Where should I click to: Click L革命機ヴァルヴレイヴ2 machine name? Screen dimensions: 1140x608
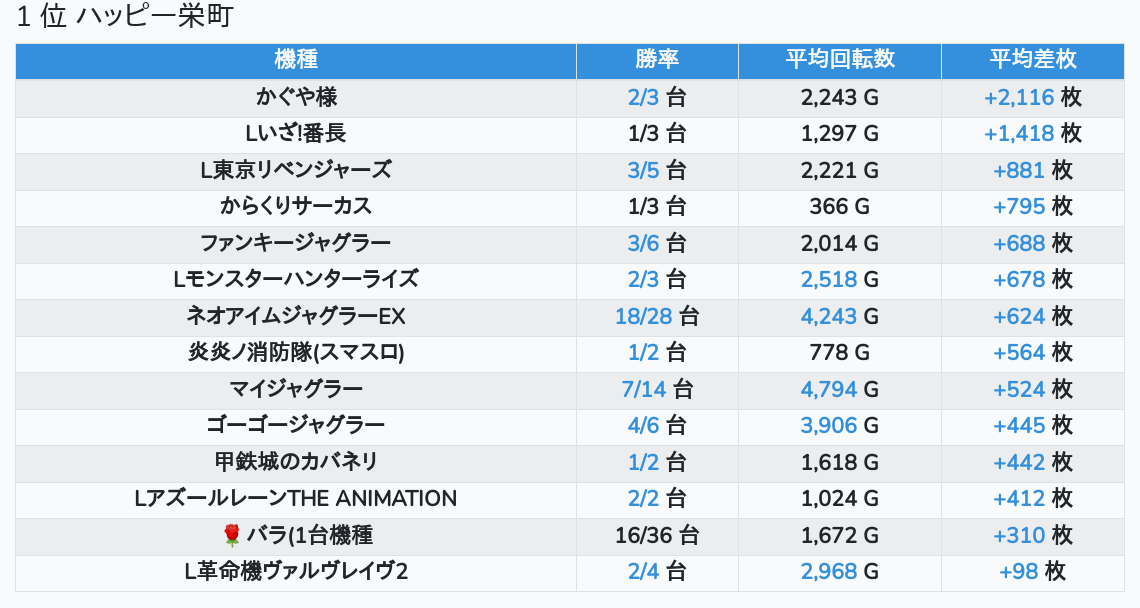(x=296, y=571)
